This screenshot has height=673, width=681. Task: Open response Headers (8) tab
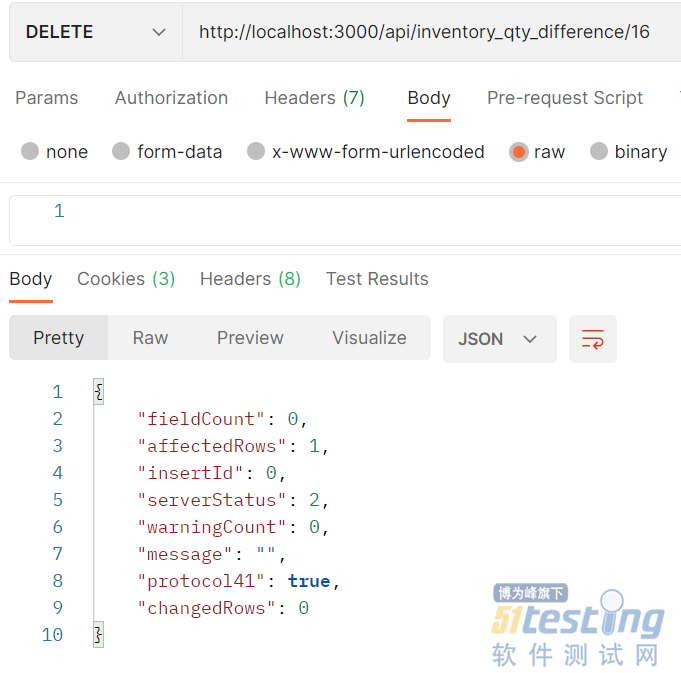[x=250, y=279]
